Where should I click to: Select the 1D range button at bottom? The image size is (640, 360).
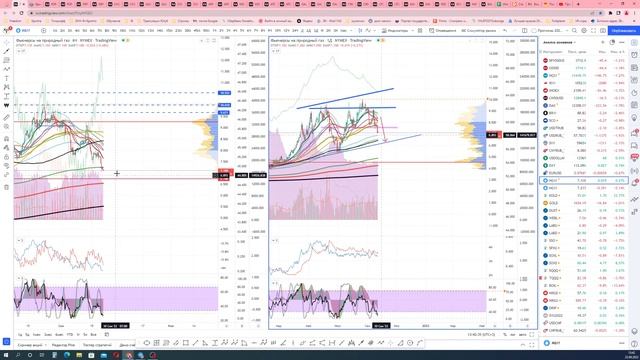click(x=20, y=335)
